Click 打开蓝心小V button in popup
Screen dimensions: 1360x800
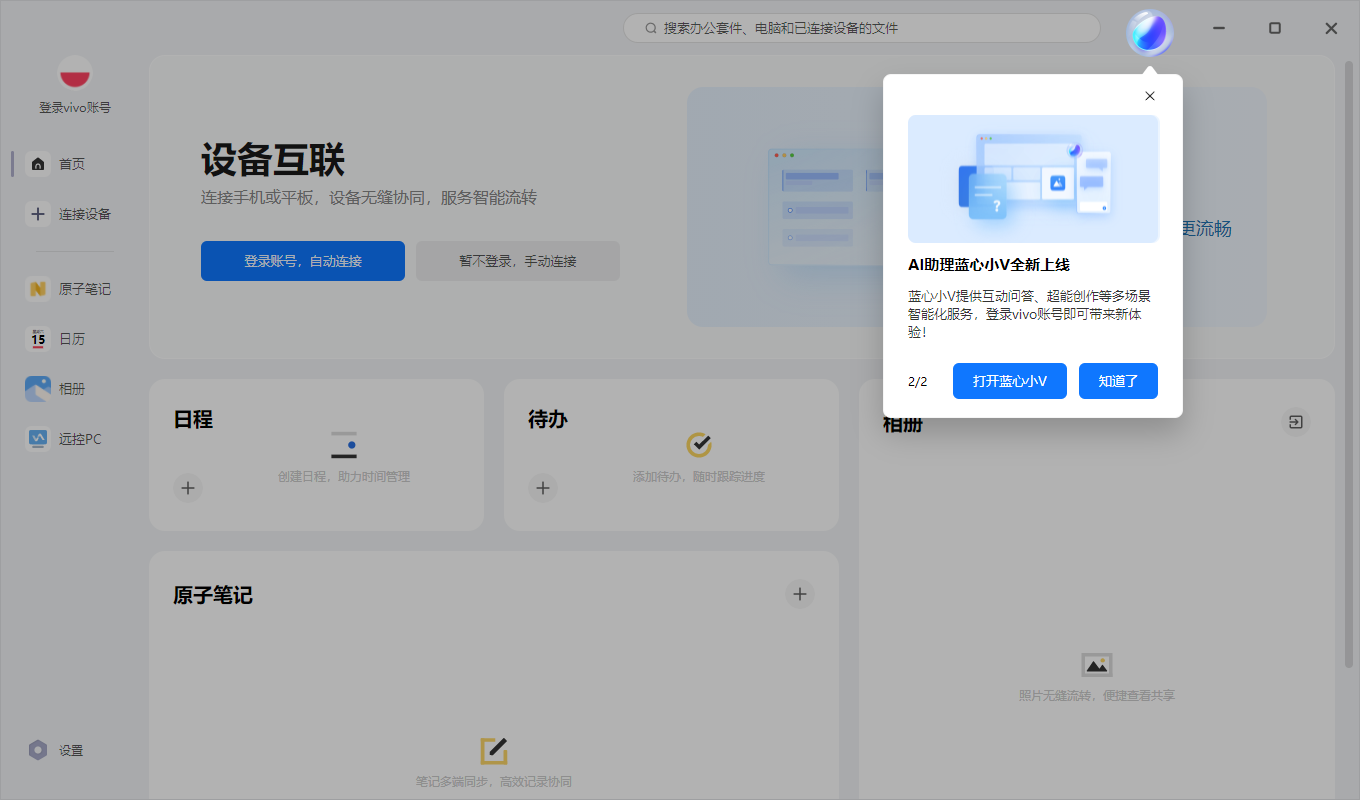pos(1010,381)
